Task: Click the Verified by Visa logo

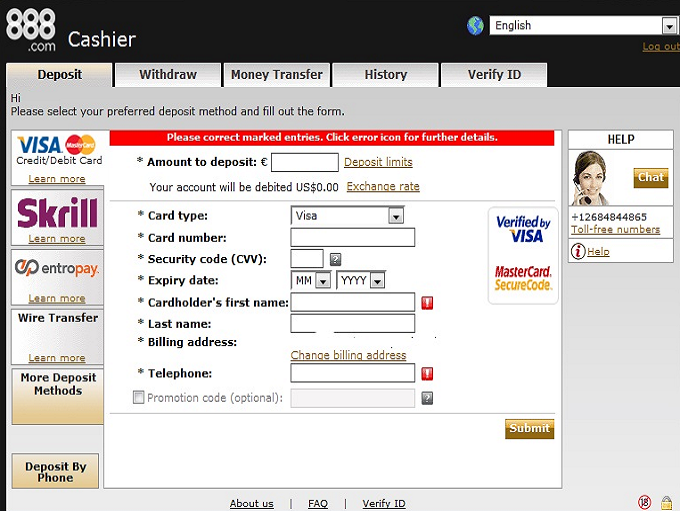Action: tap(523, 229)
